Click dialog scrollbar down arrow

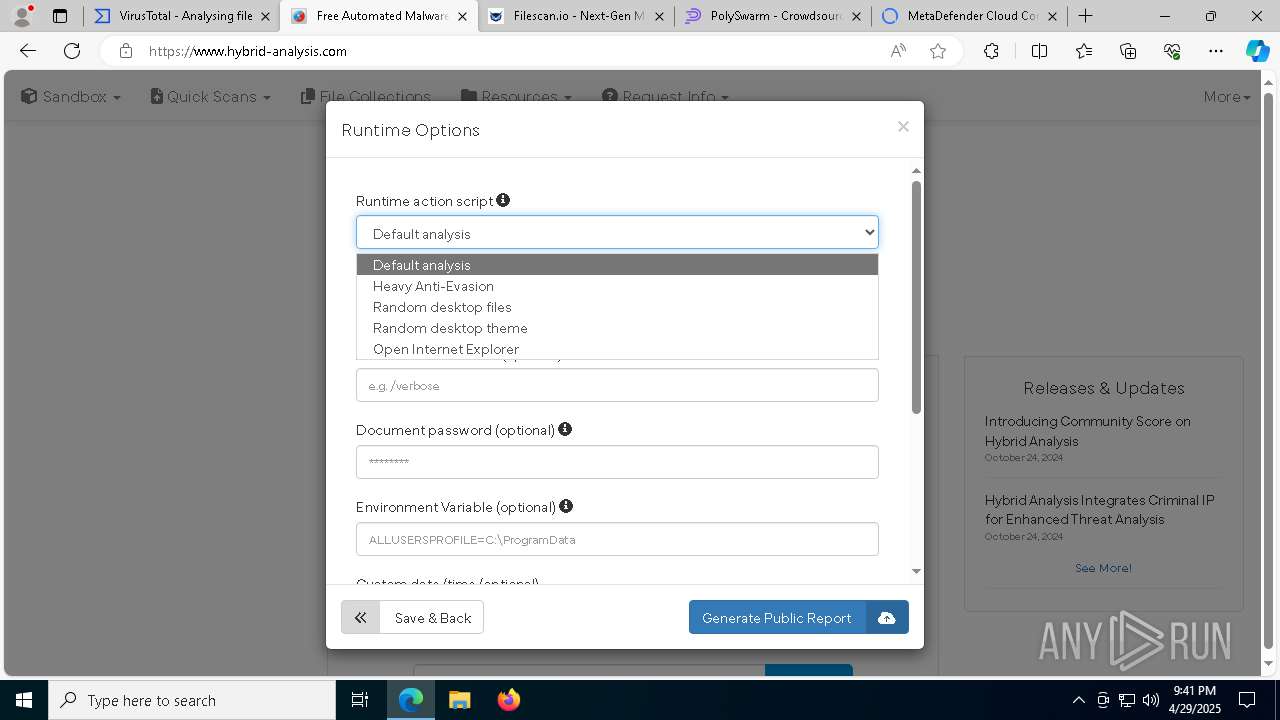tap(916, 572)
